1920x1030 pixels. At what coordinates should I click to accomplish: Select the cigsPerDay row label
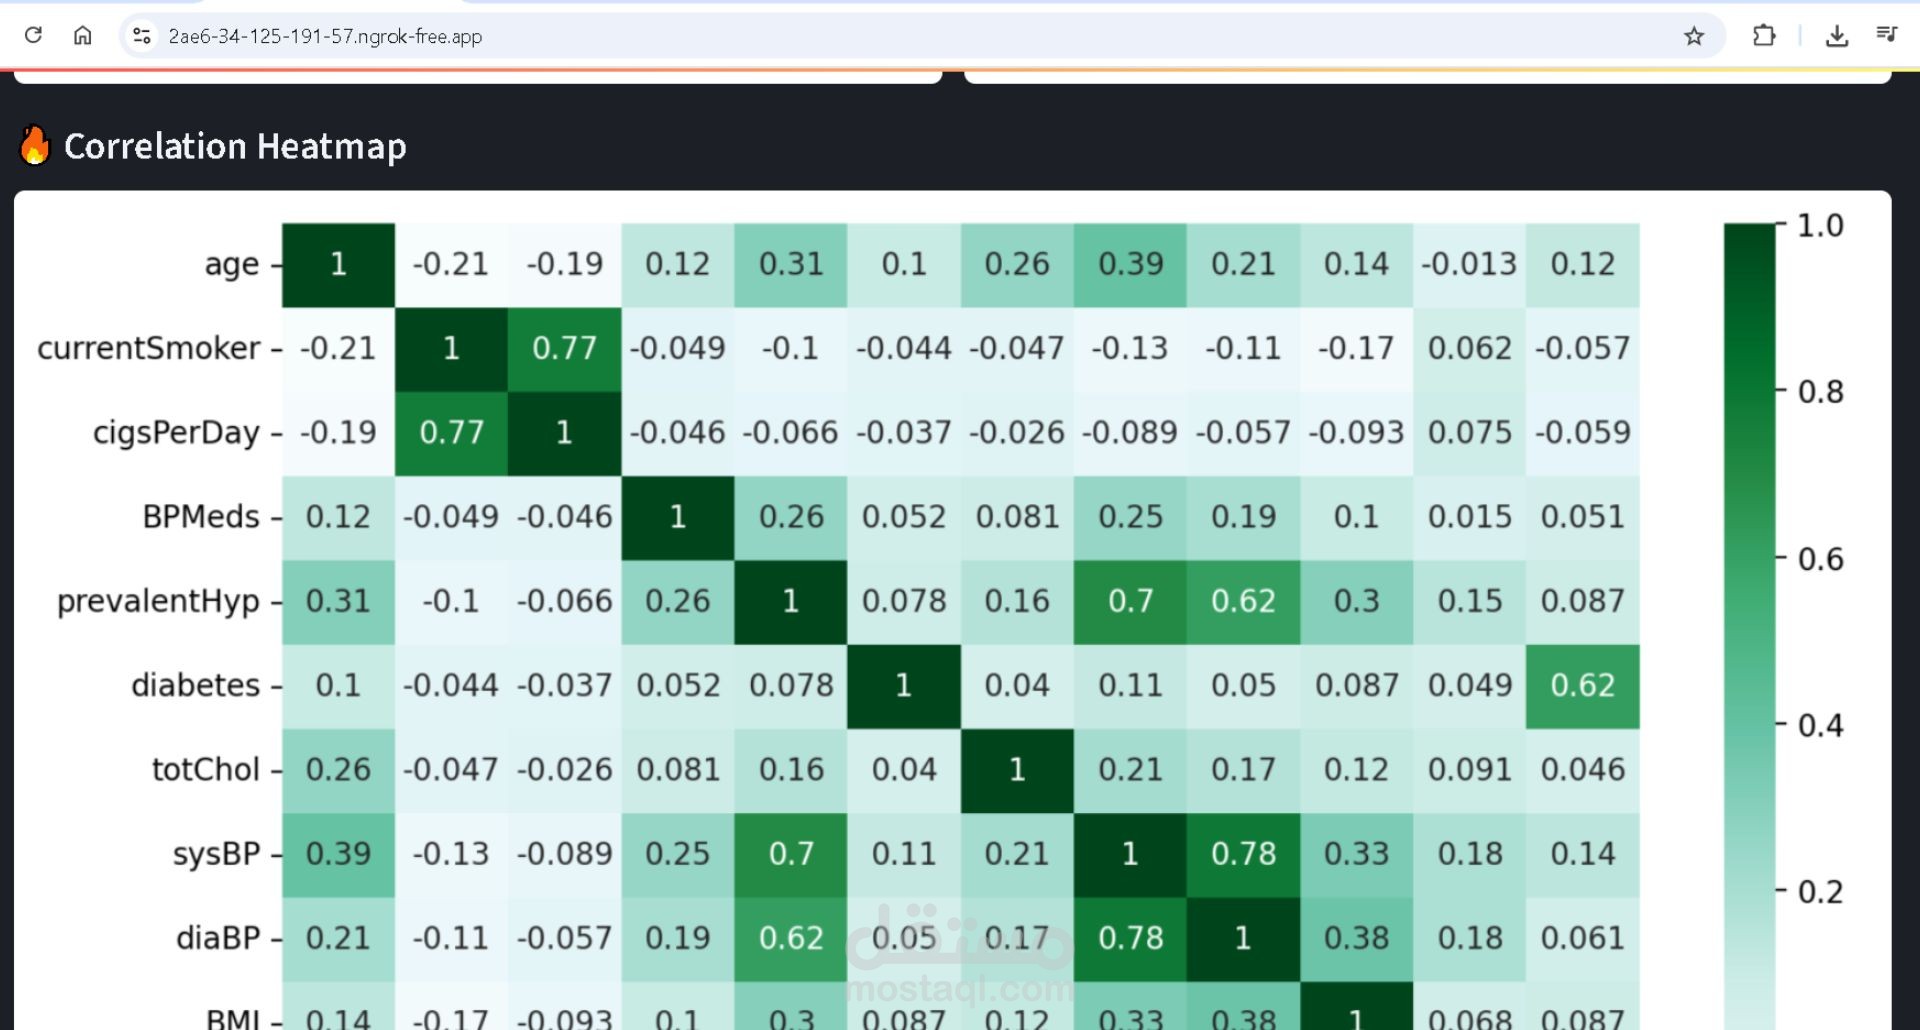(176, 432)
